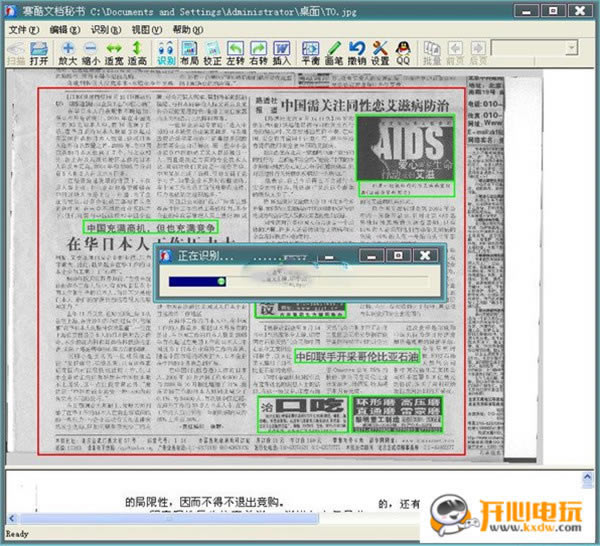Image resolution: width=600 pixels, height=546 pixels.
Task: Click the QQ penguin icon
Action: coord(403,53)
